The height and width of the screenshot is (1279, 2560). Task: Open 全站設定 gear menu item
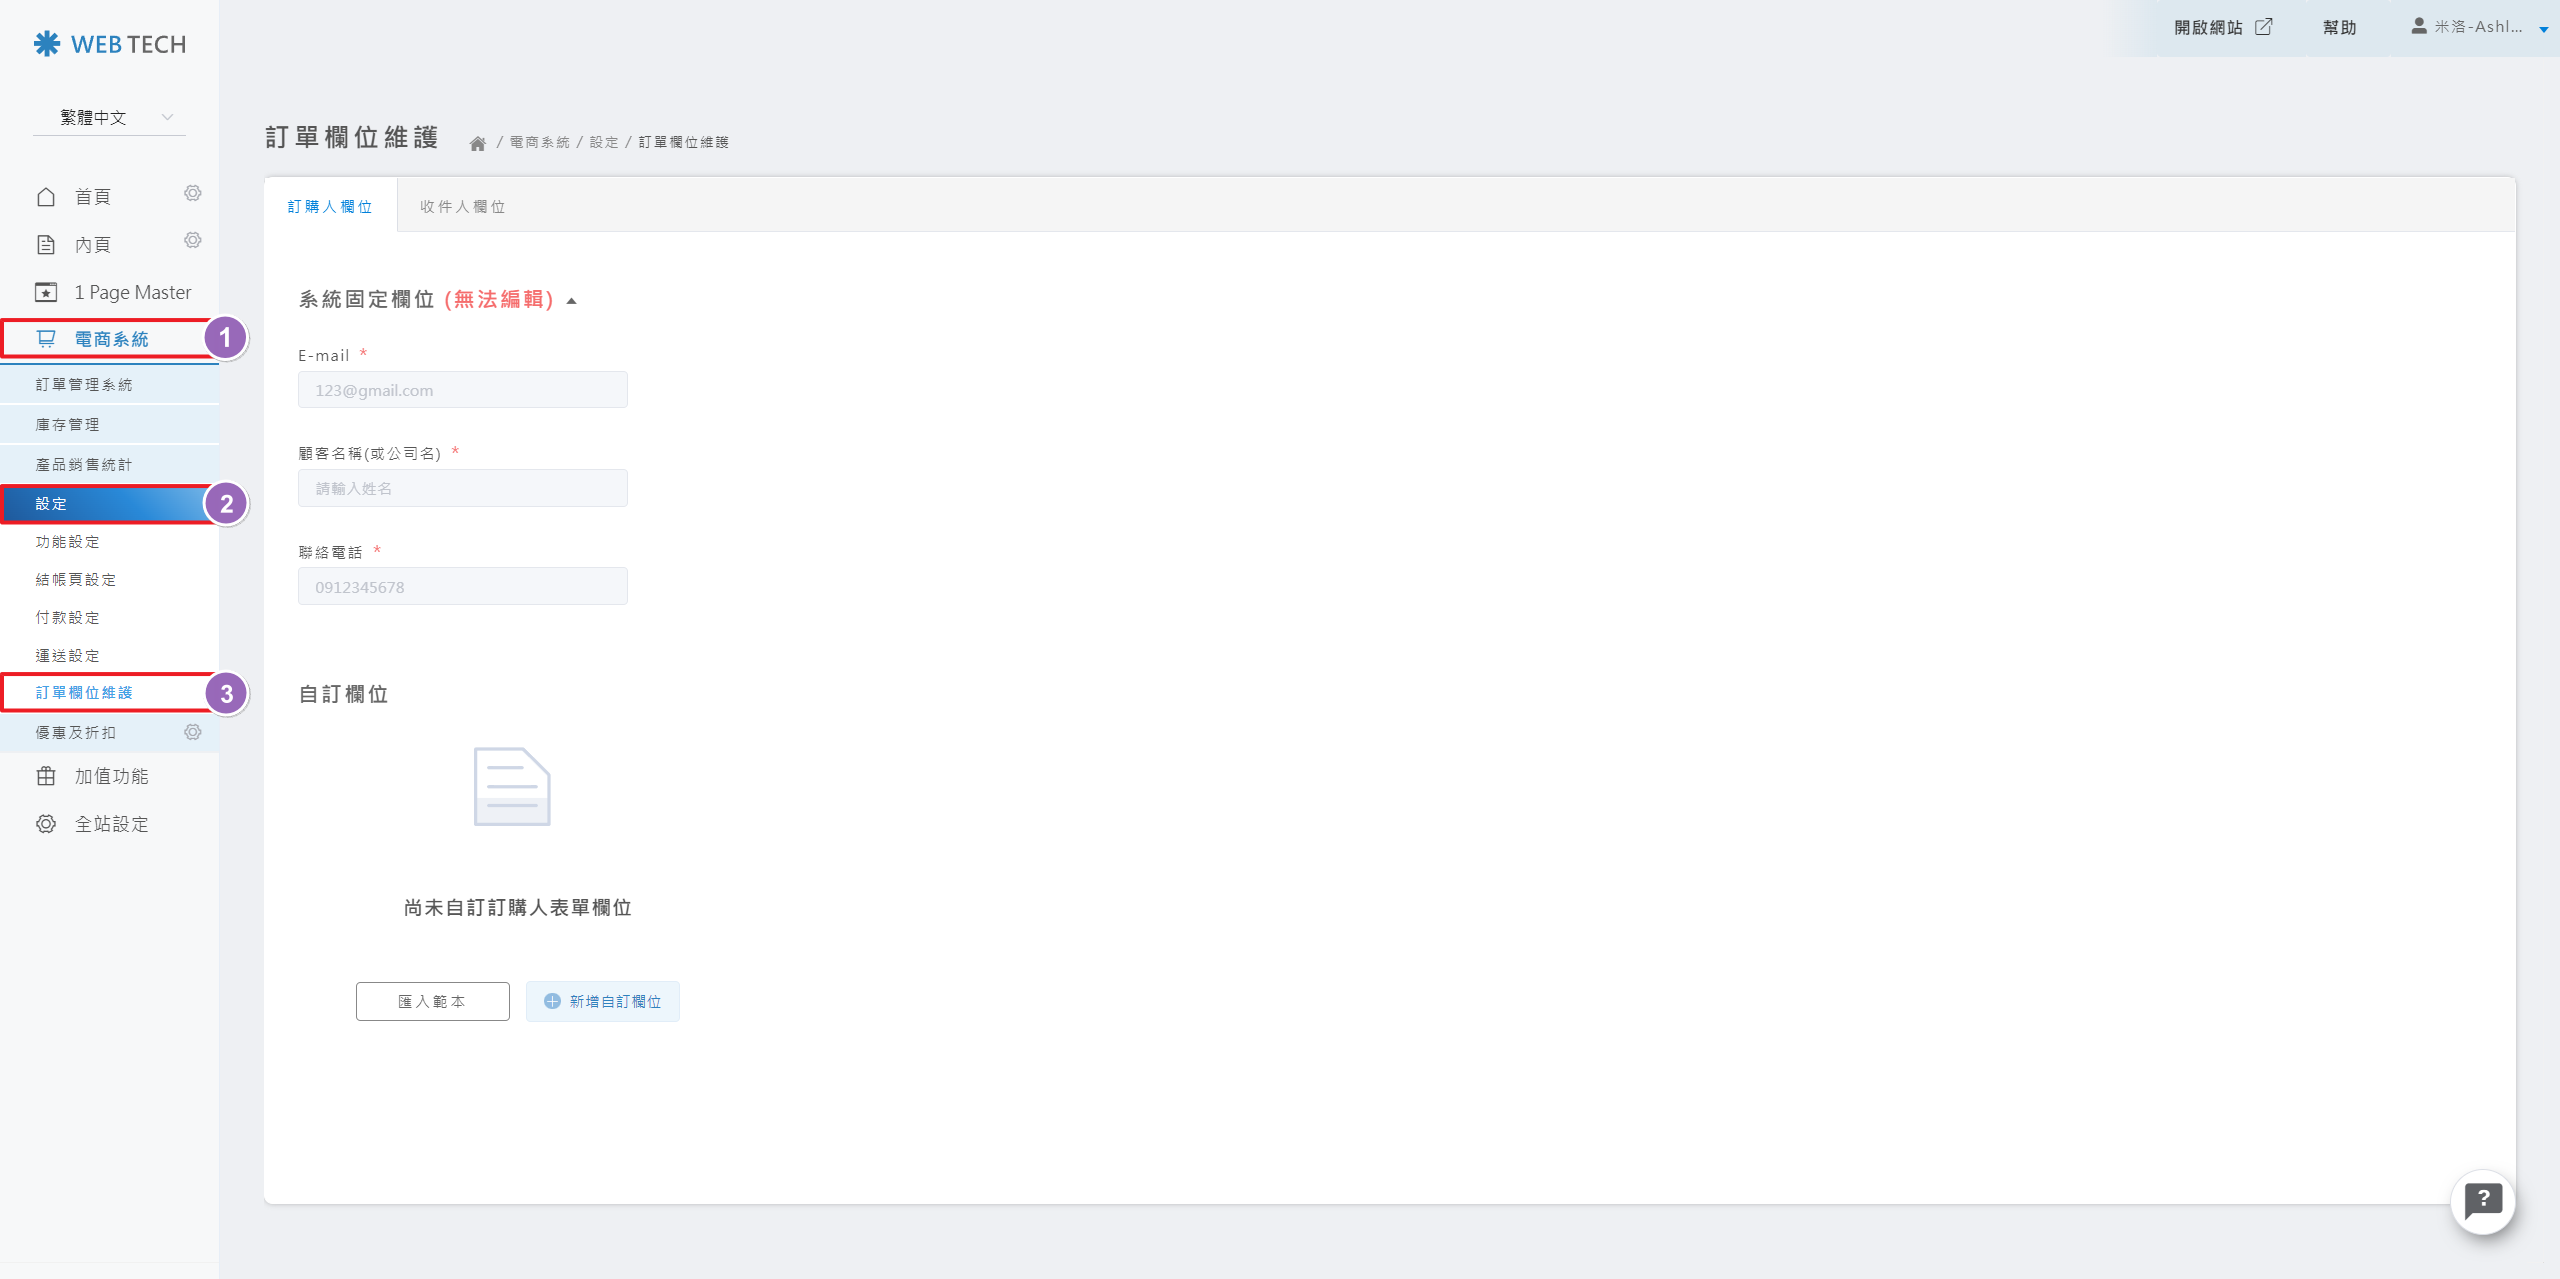[x=111, y=824]
